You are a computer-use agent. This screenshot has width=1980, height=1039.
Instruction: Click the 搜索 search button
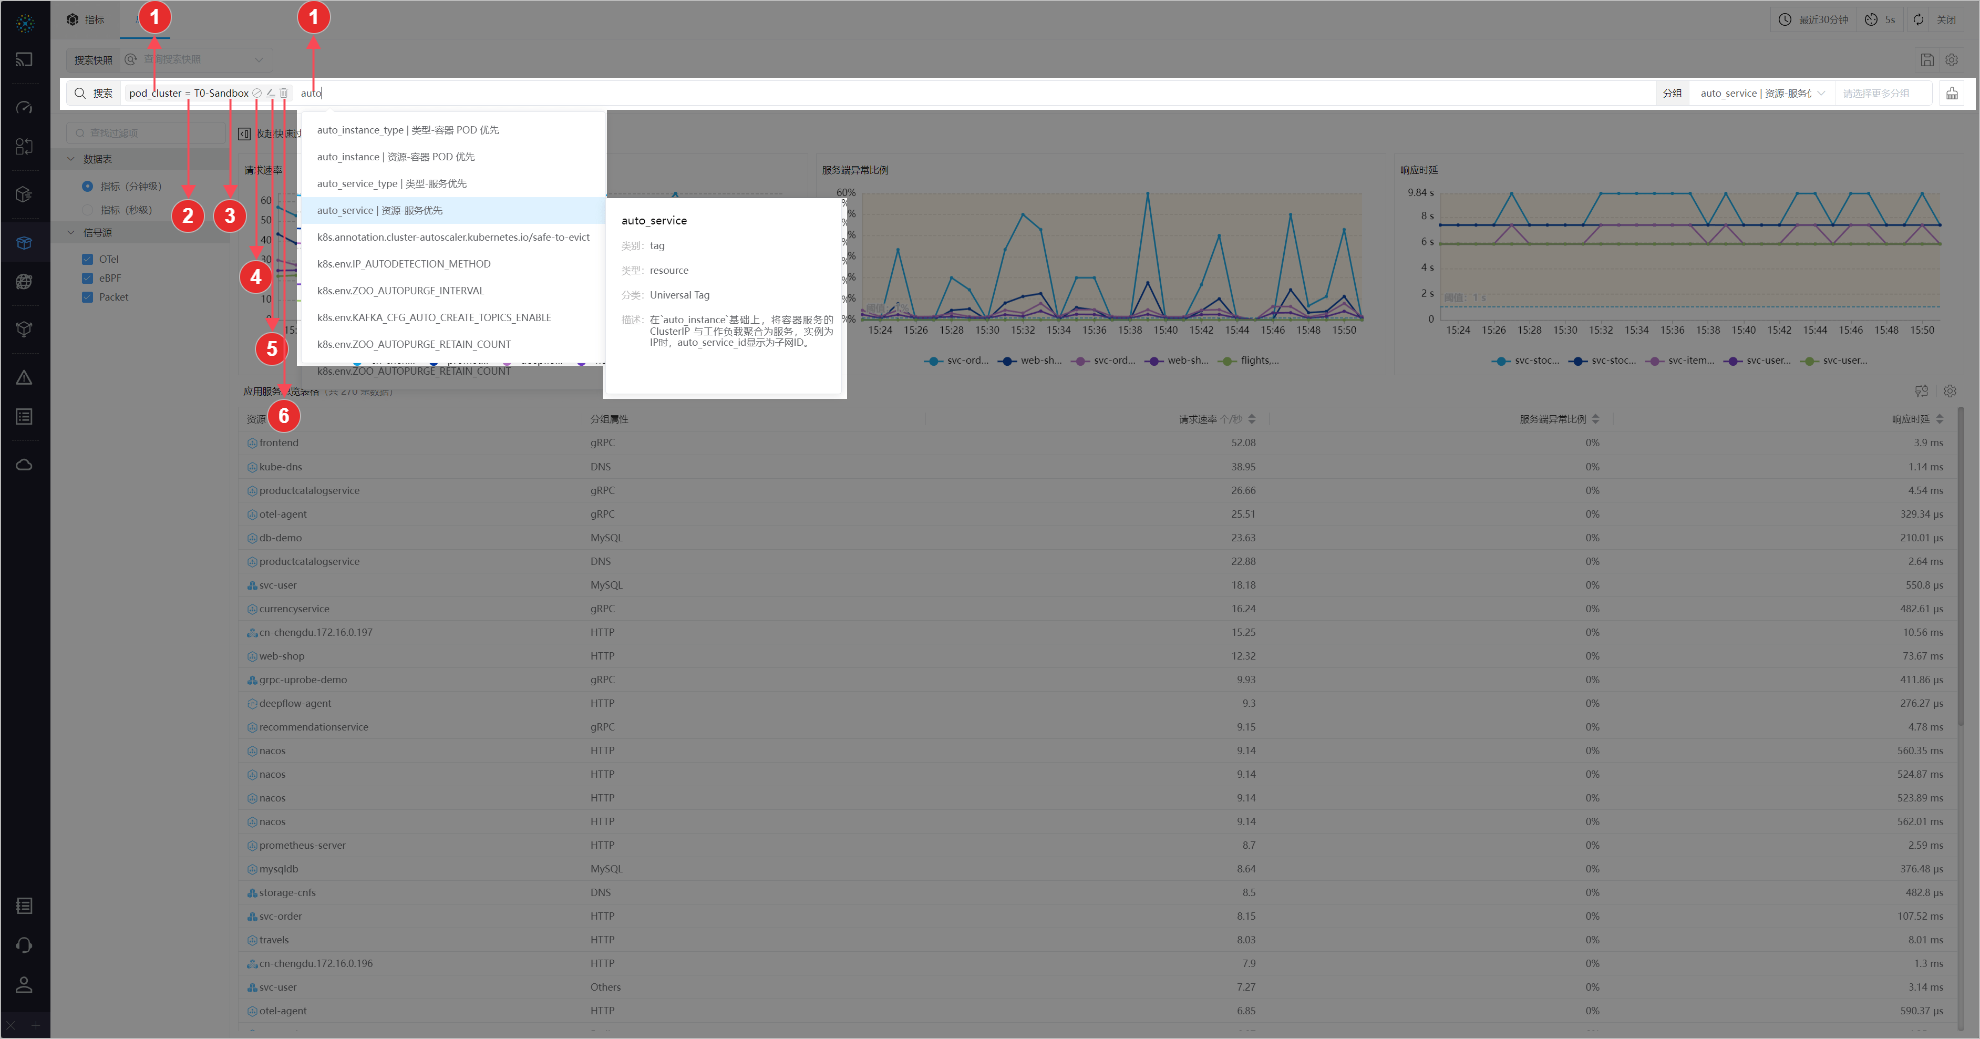tap(93, 93)
